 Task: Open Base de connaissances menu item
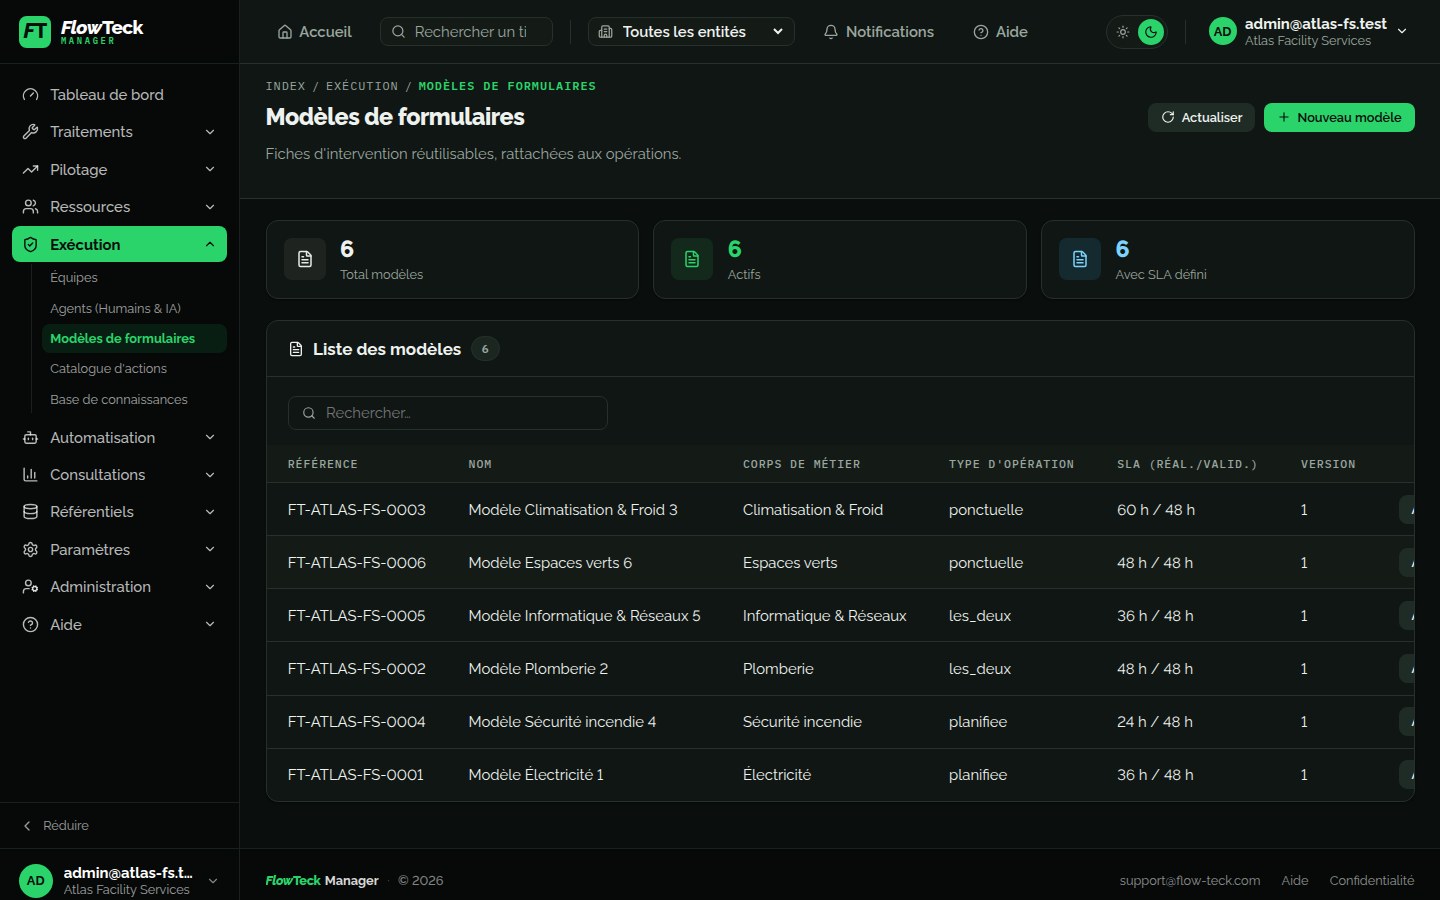pos(119,400)
